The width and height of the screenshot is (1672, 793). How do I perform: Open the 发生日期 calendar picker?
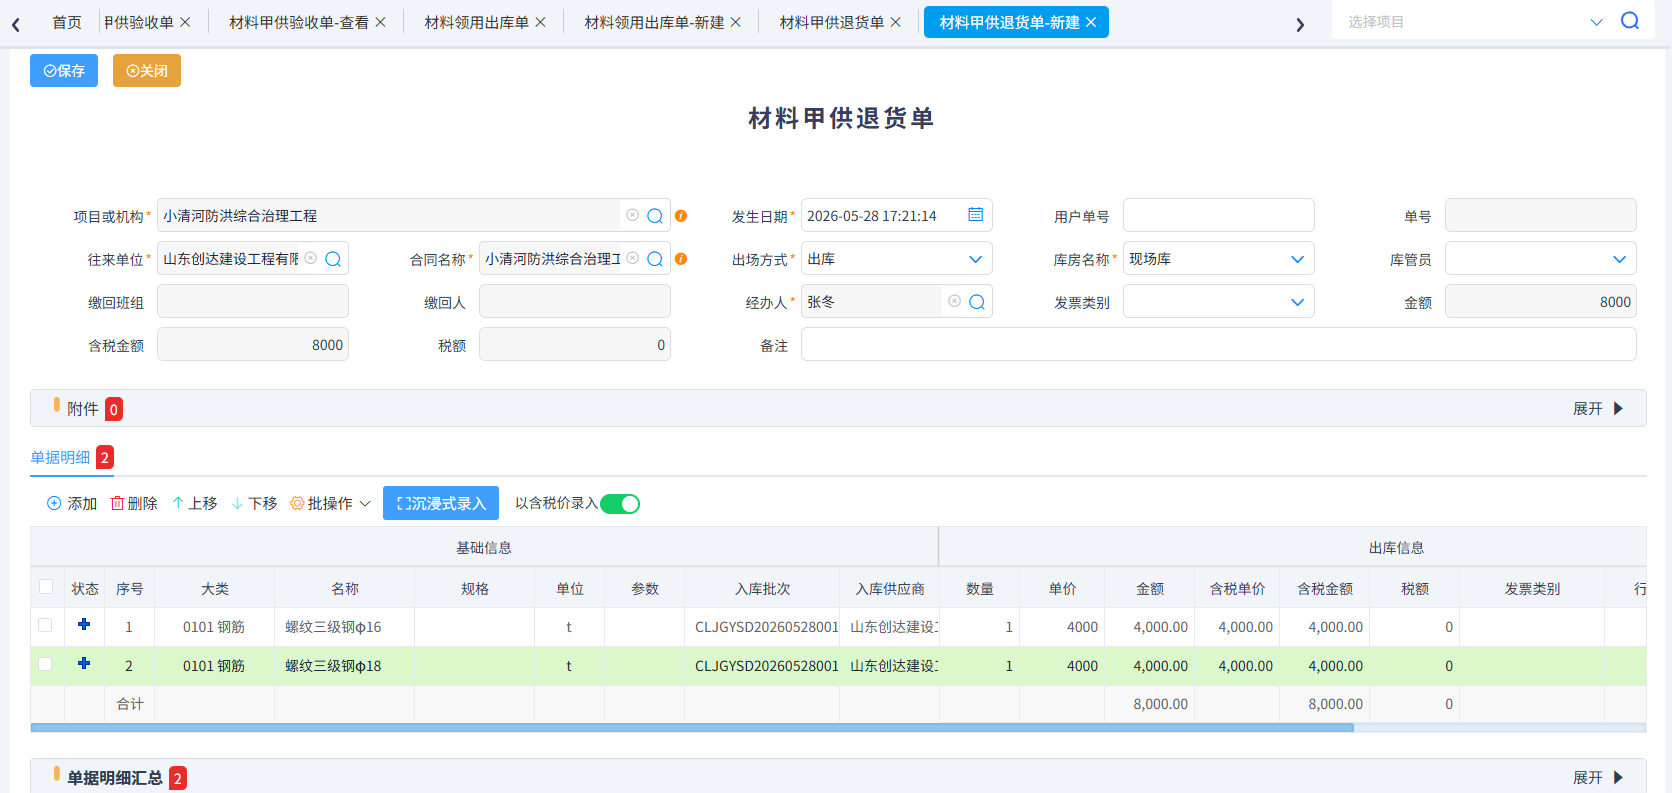point(976,215)
